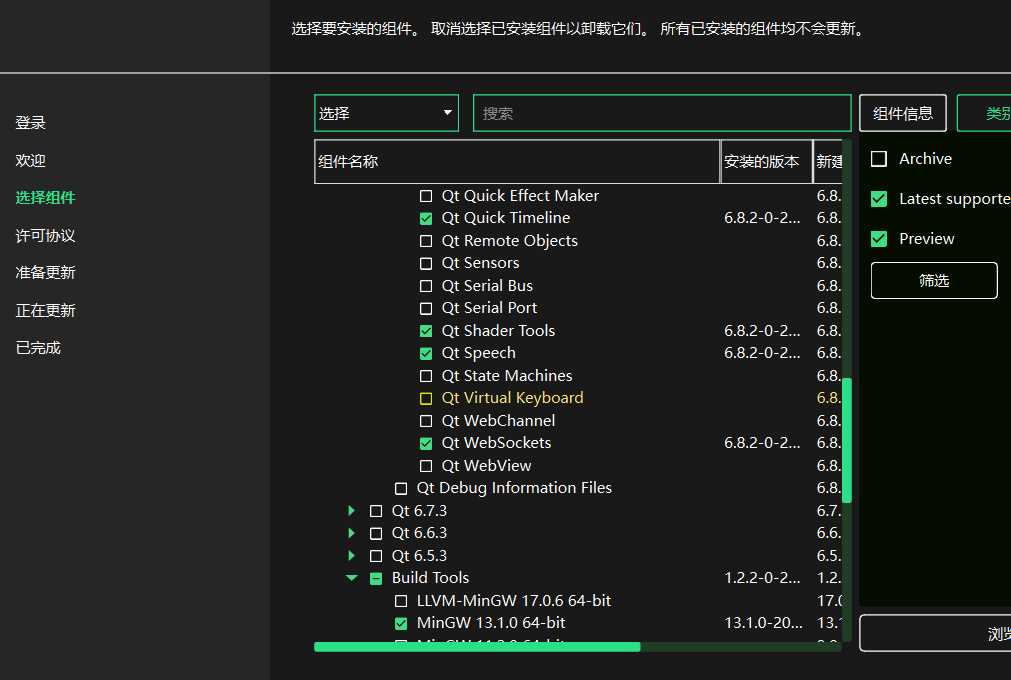
Task: Expand the Qt 6.6.3 tree node
Action: tap(351, 533)
